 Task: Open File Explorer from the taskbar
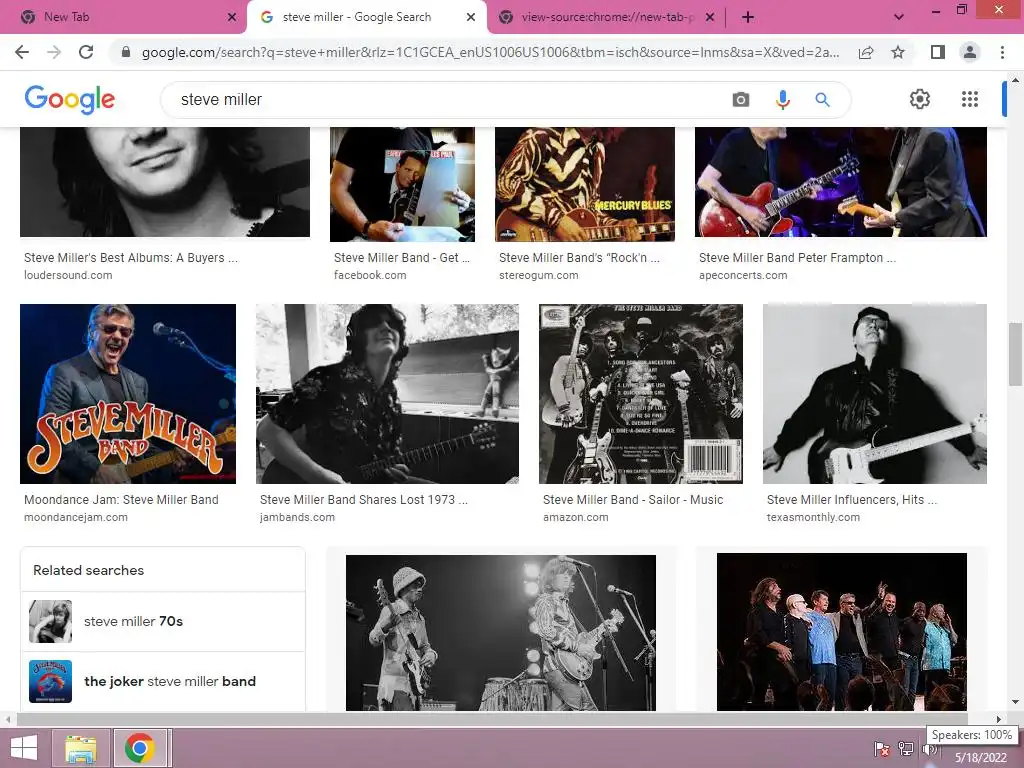click(x=81, y=748)
